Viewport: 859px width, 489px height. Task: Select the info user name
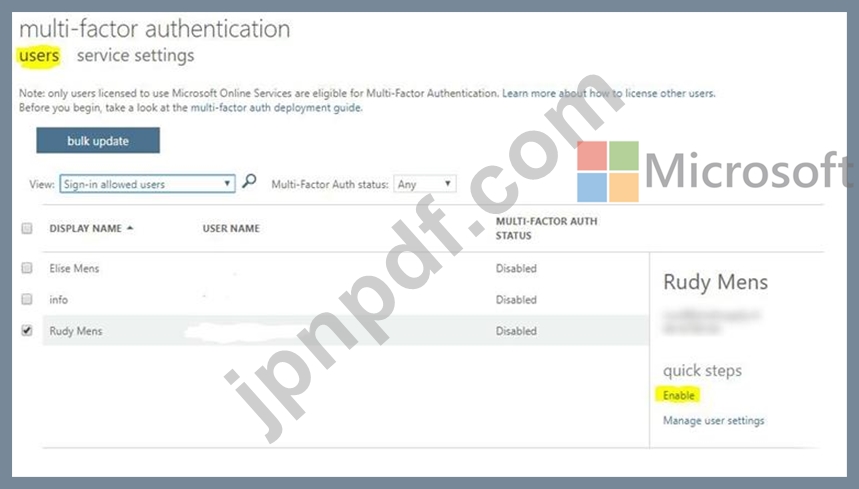tap(59, 300)
